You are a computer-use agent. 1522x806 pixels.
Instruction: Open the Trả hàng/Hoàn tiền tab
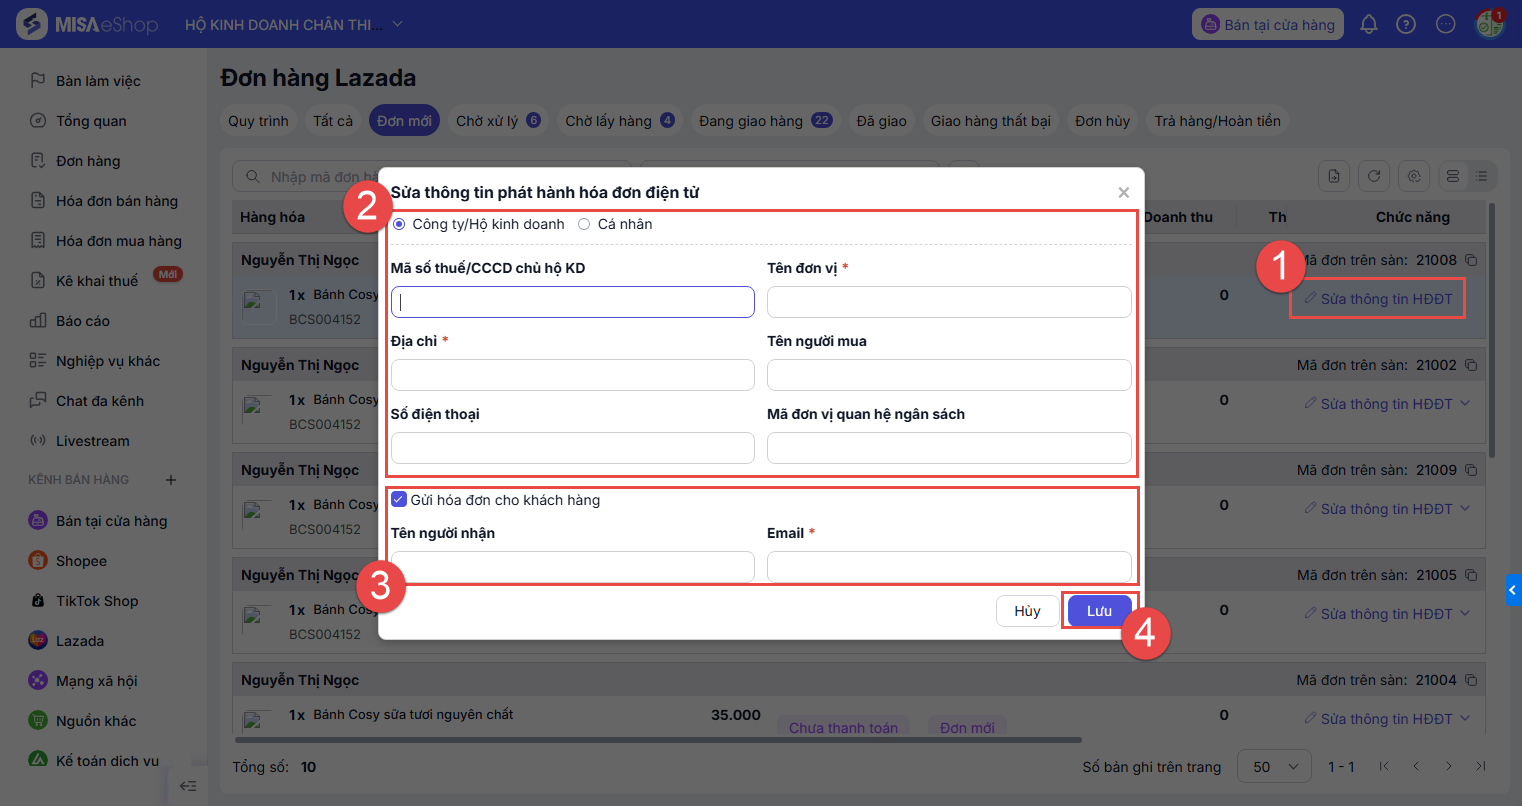1217,121
